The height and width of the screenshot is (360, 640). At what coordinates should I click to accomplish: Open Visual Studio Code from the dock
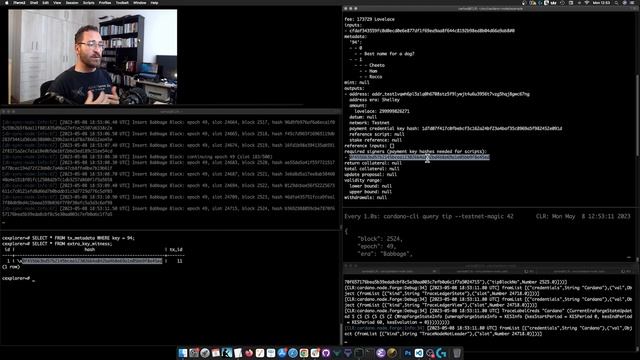[419, 353]
